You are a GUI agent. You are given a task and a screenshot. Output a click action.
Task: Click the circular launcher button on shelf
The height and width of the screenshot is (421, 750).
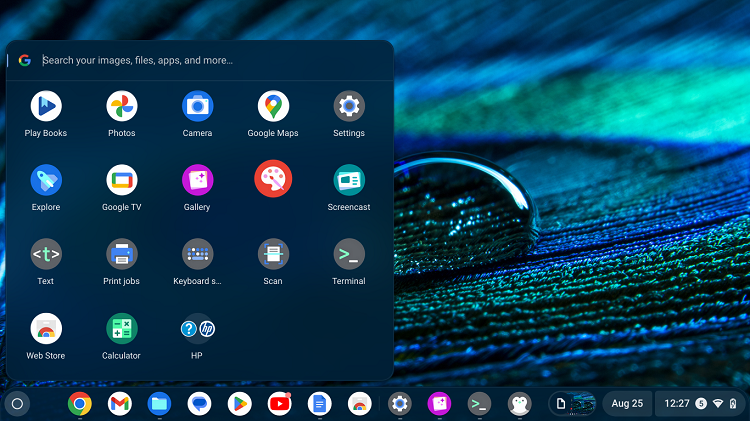[x=17, y=403]
